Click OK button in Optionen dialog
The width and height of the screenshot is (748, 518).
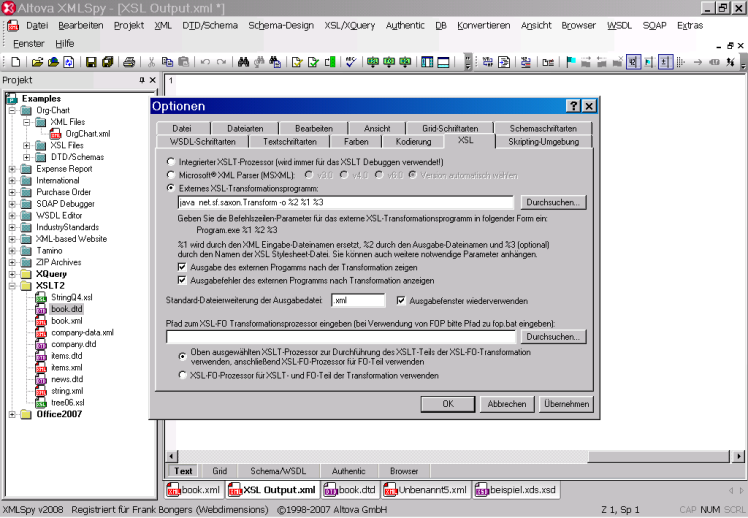(448, 404)
